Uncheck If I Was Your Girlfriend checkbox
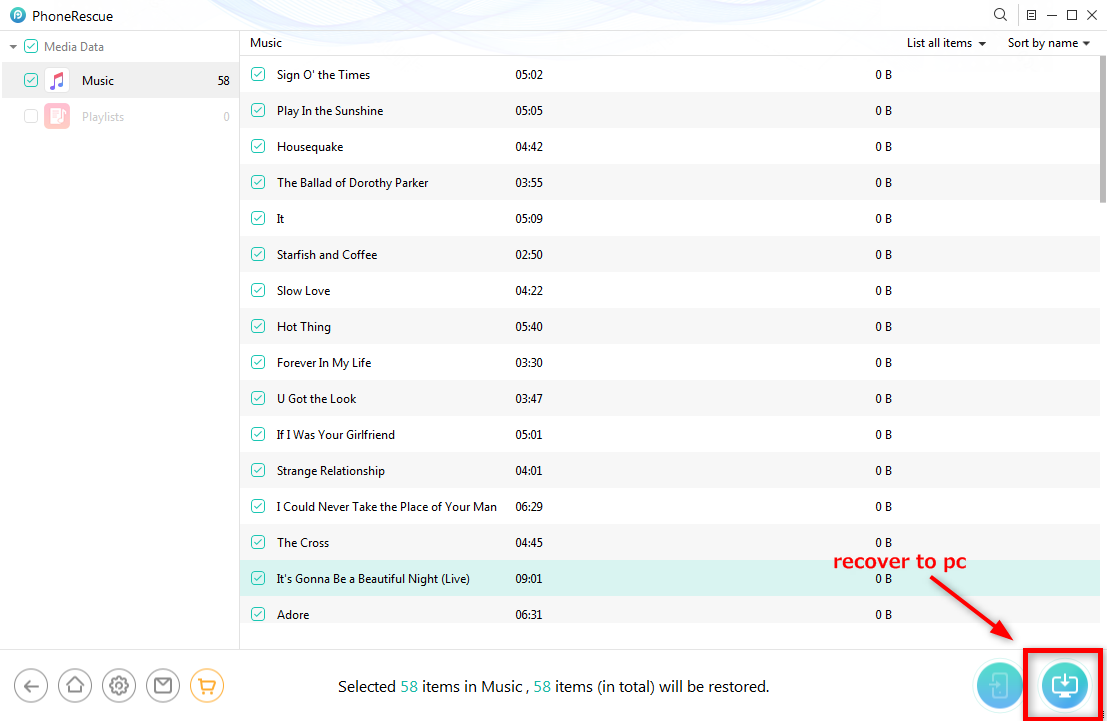Screen dimensions: 1107x721 pos(258,434)
